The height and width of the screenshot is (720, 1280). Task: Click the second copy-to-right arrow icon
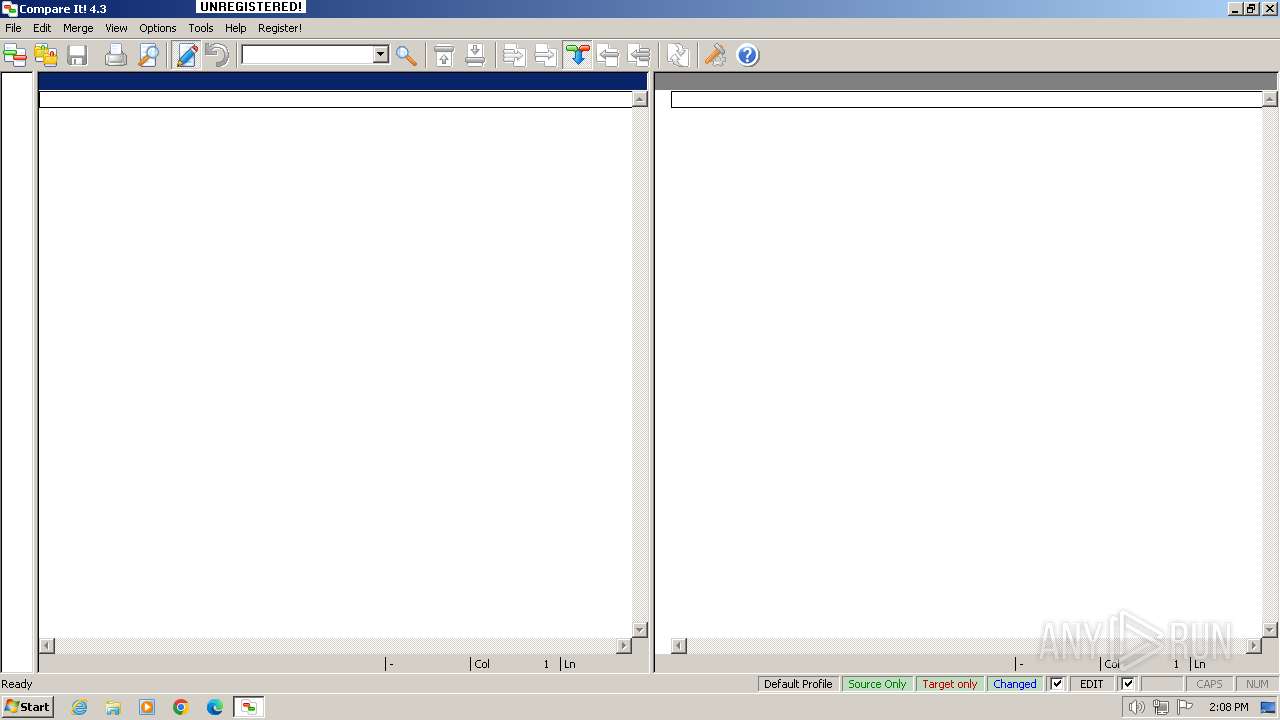pos(545,55)
